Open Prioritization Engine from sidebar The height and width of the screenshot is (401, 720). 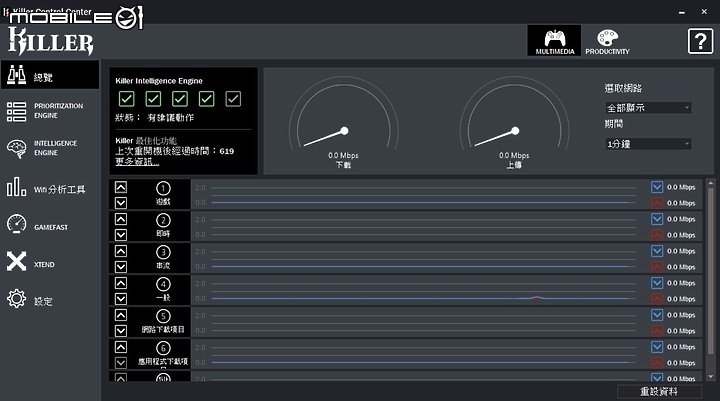click(50, 111)
